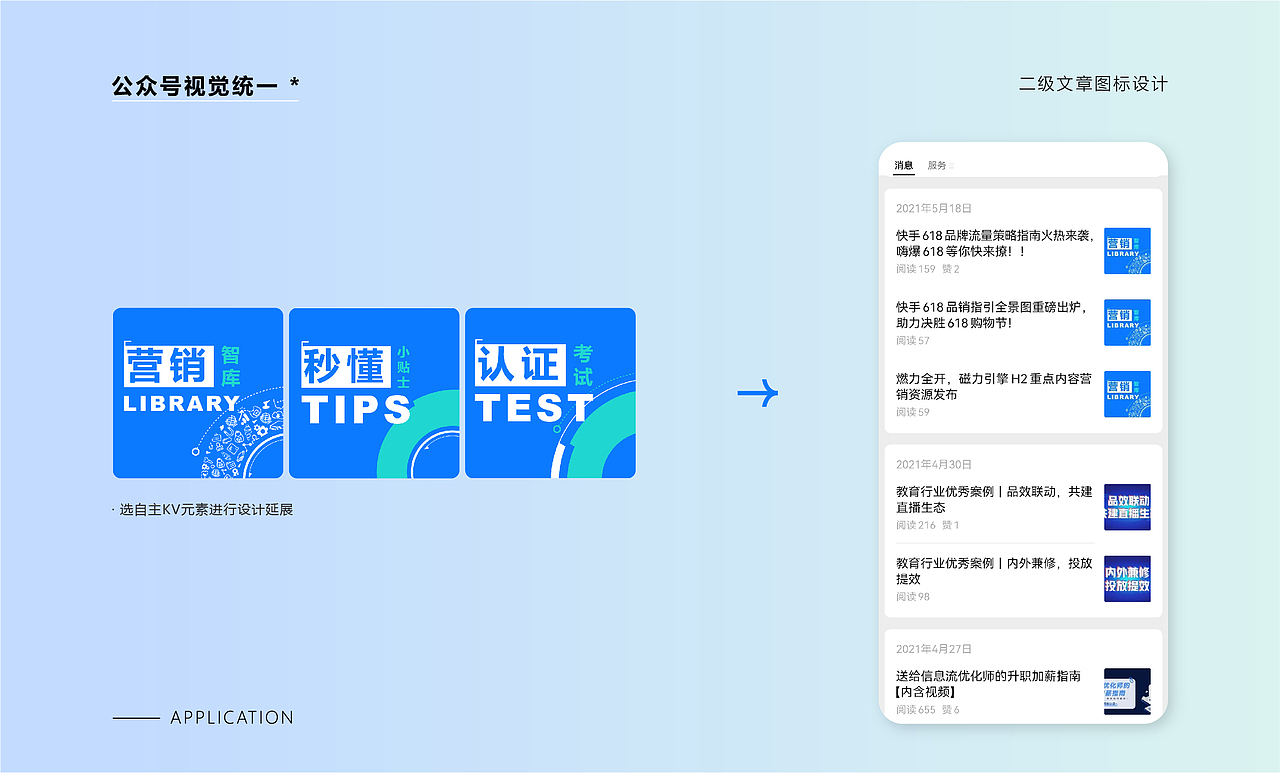Tap thumbnail beside 品销指引全景图 article

point(1127,322)
